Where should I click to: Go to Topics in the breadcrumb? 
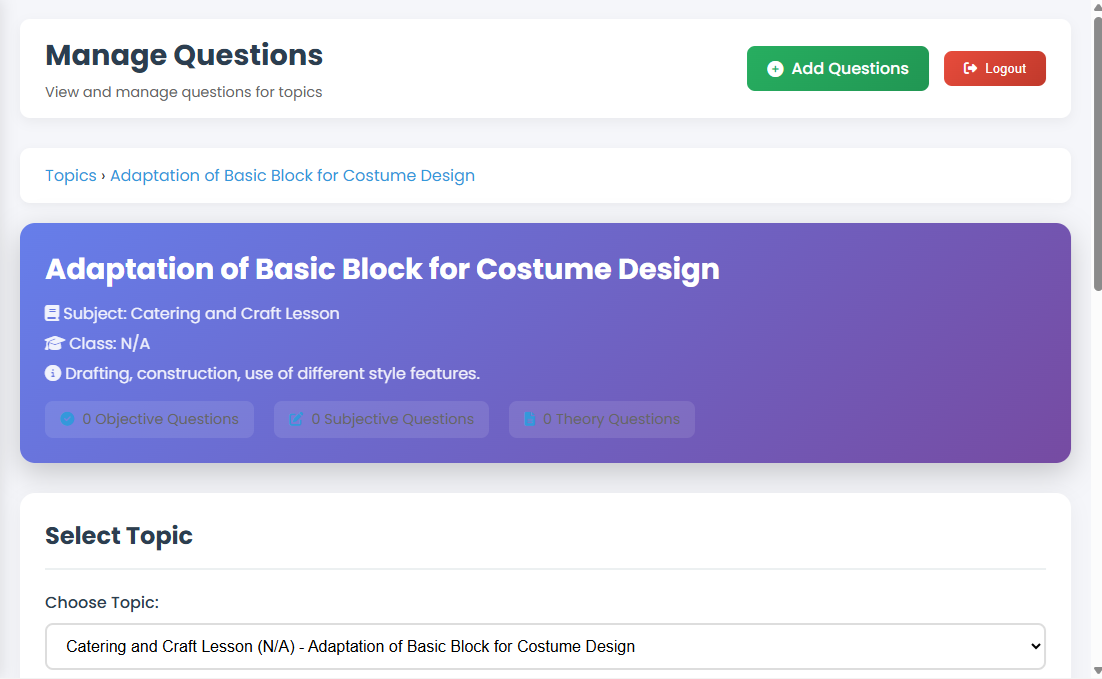click(x=71, y=176)
